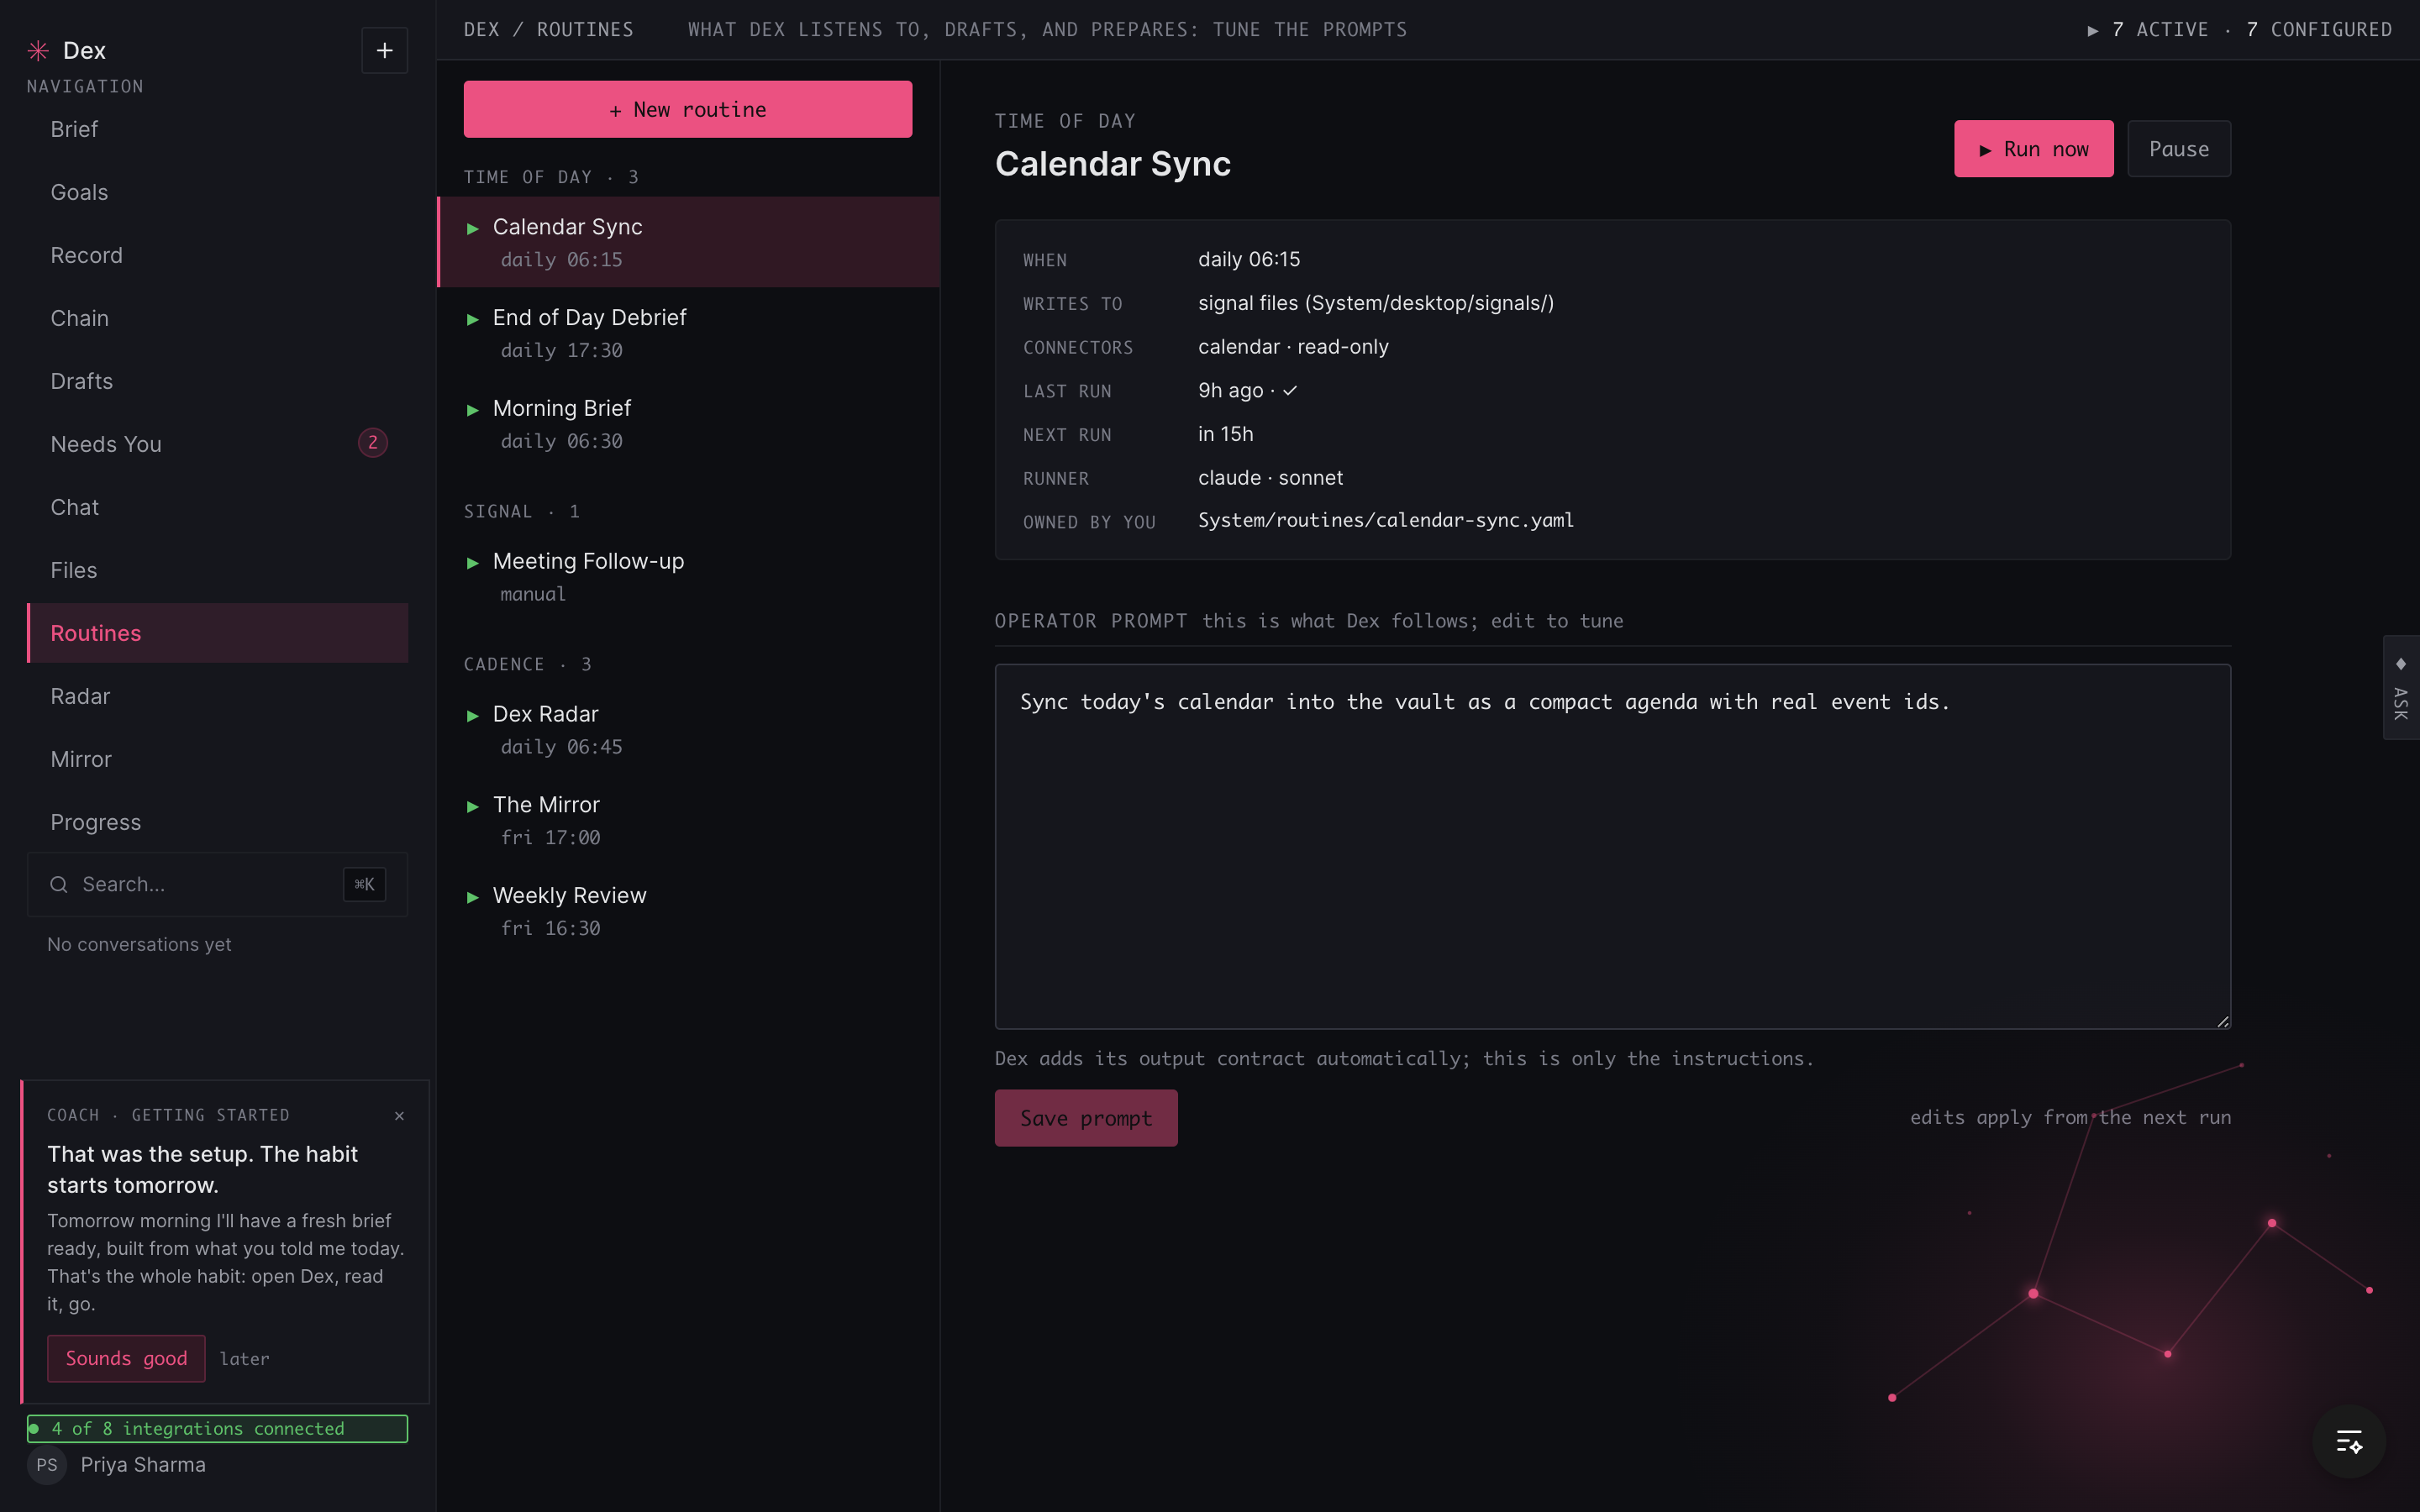Click the search magnifier icon
Image resolution: width=2420 pixels, height=1512 pixels.
(x=59, y=884)
